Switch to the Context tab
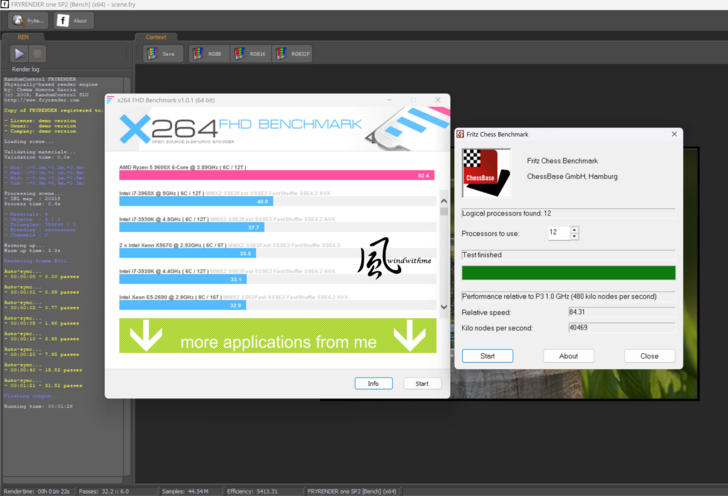Viewport: 728px width, 496px height. (x=156, y=37)
